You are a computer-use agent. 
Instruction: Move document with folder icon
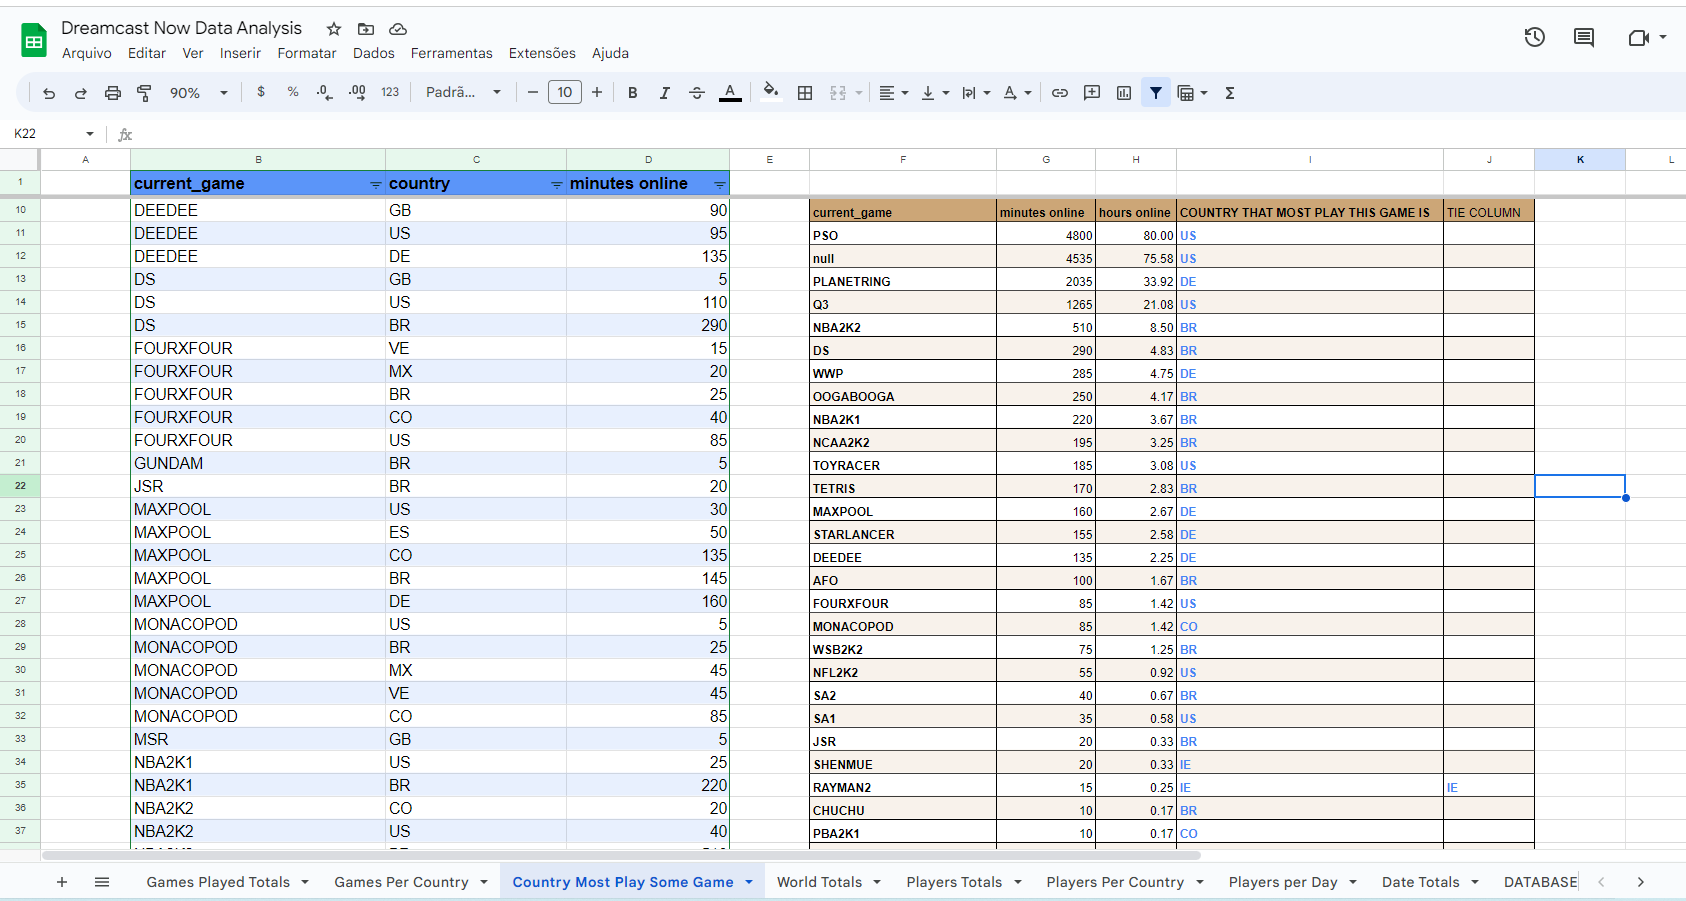(366, 29)
